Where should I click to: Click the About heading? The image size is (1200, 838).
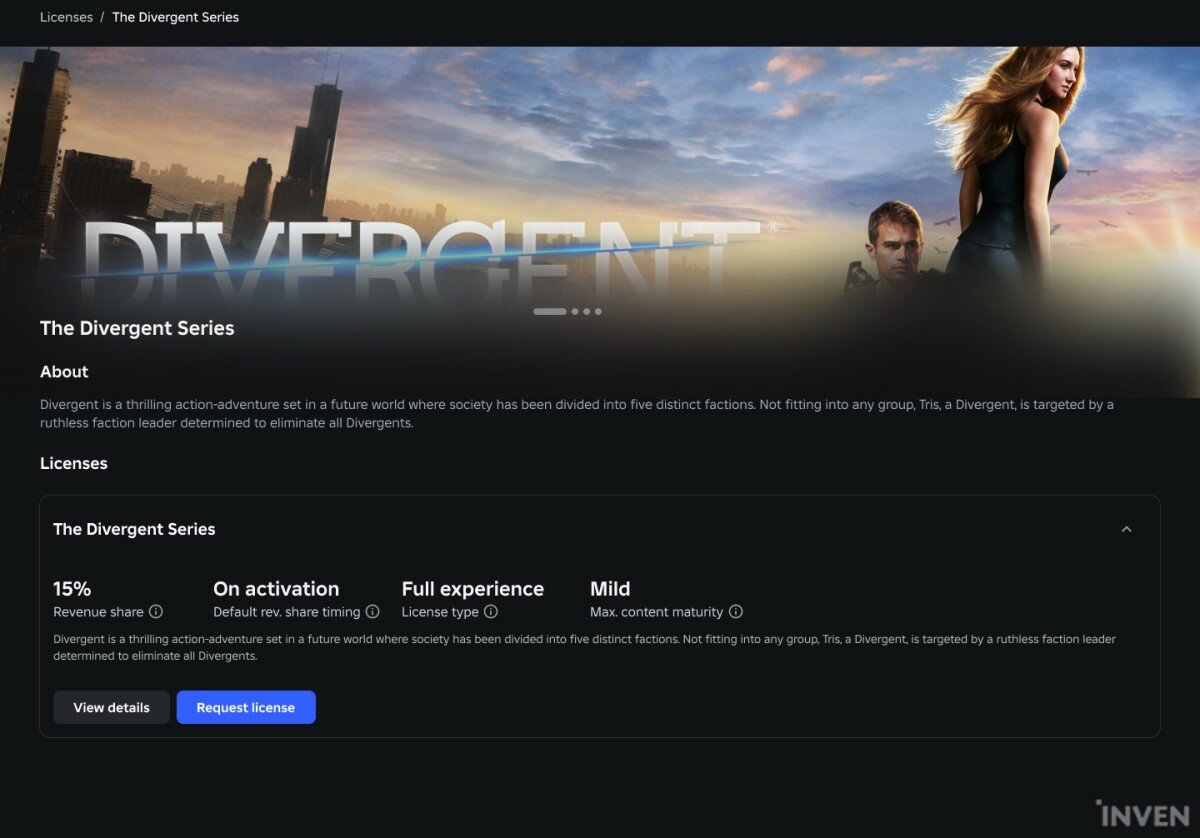(64, 372)
